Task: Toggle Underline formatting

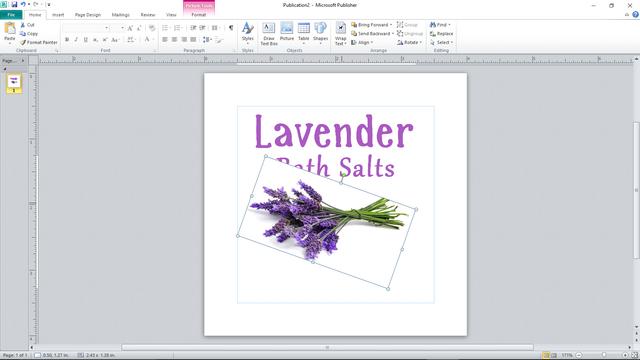Action: [85, 40]
